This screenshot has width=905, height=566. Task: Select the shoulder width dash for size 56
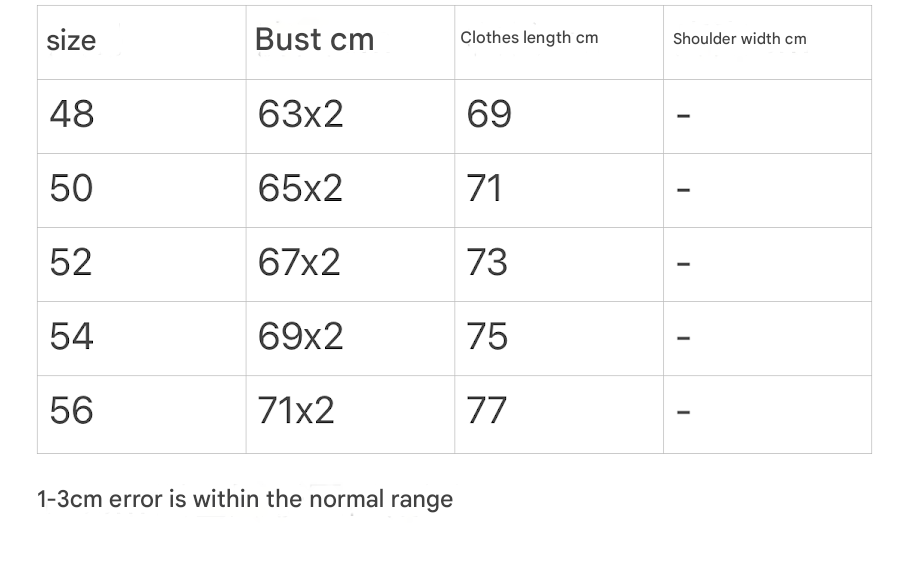(x=684, y=412)
